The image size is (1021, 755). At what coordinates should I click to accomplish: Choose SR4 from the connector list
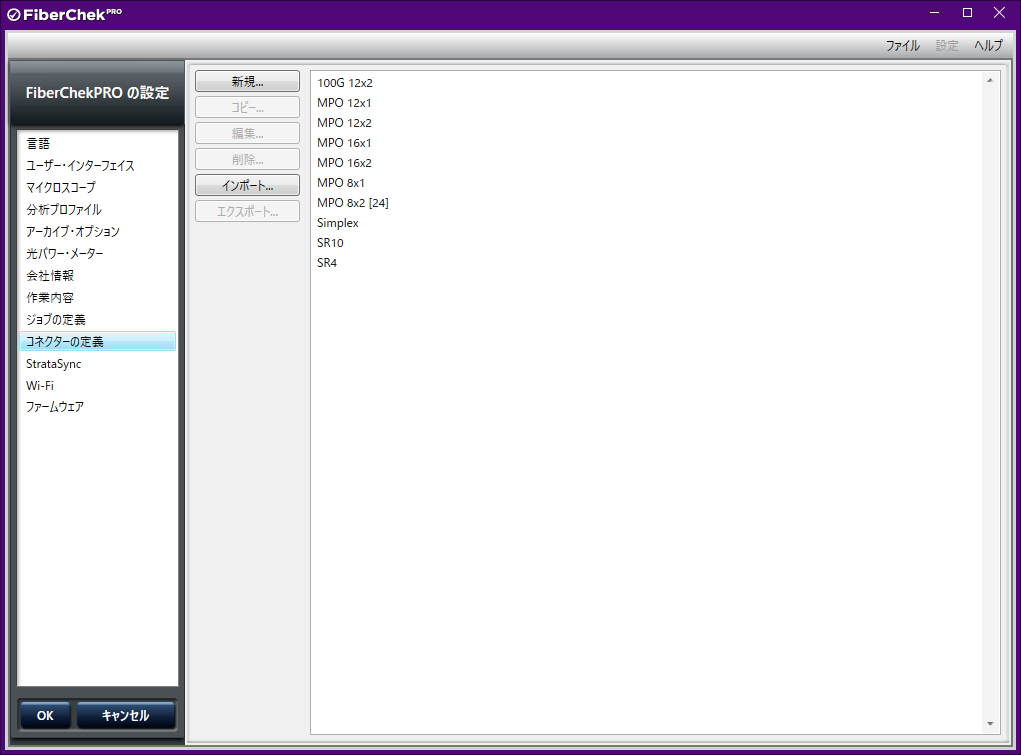point(327,263)
